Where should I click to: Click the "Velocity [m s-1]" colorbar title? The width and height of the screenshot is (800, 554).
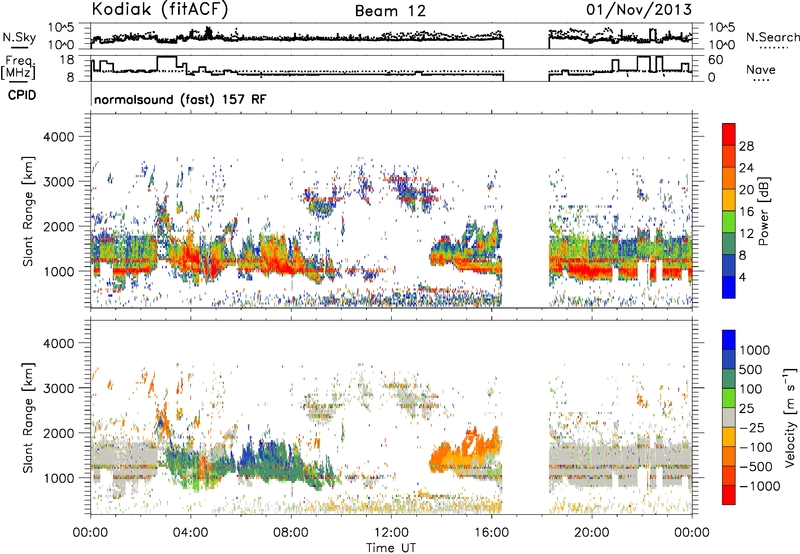[790, 417]
